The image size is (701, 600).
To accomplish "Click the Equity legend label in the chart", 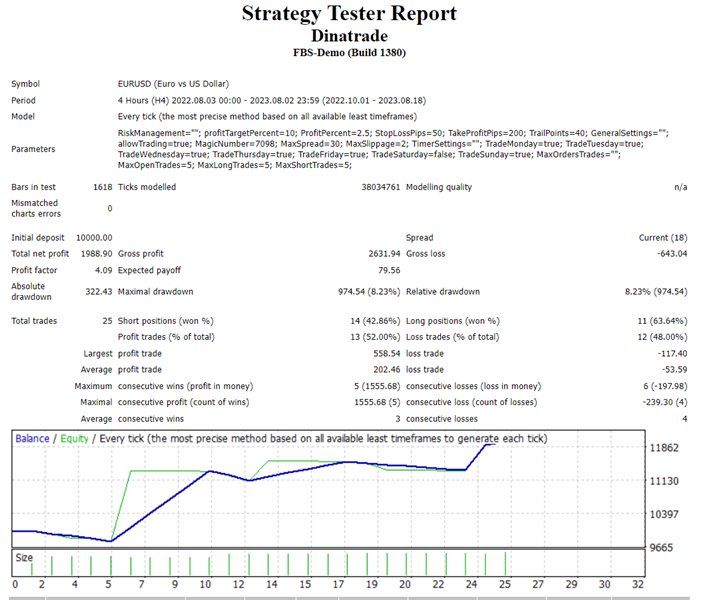I will [74, 439].
